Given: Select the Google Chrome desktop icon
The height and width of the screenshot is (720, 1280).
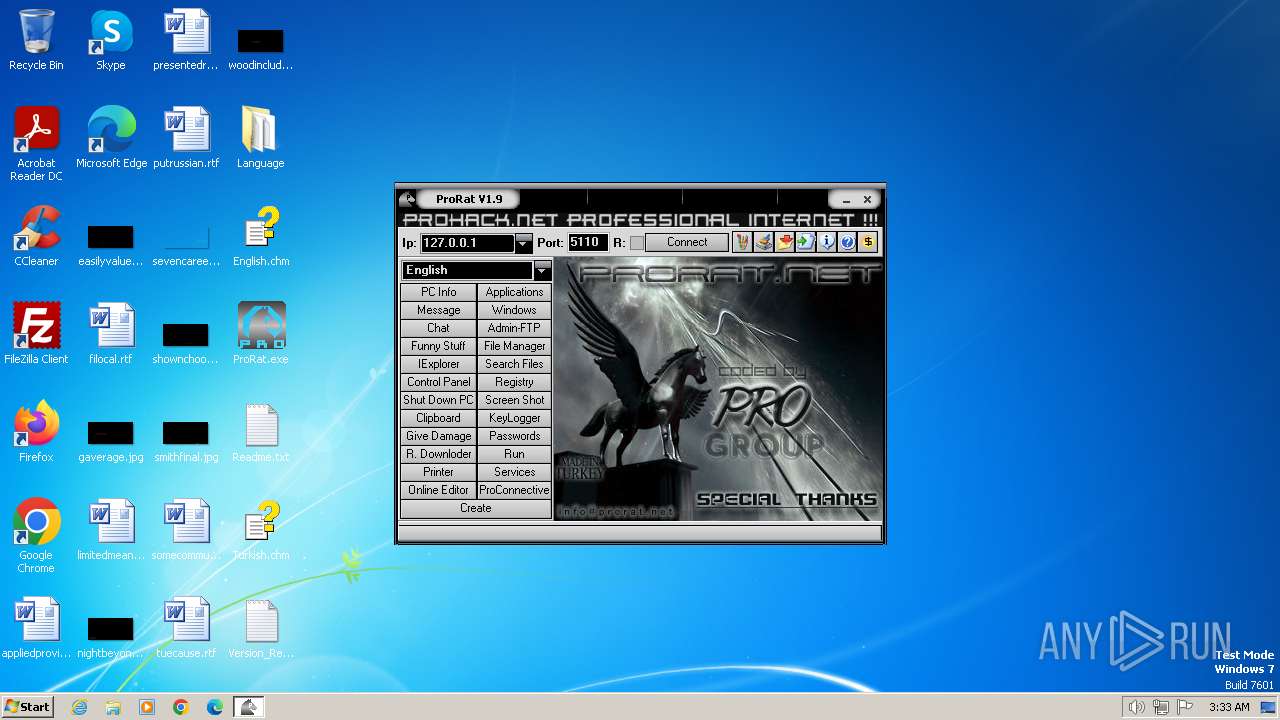Looking at the screenshot, I should pyautogui.click(x=36, y=536).
